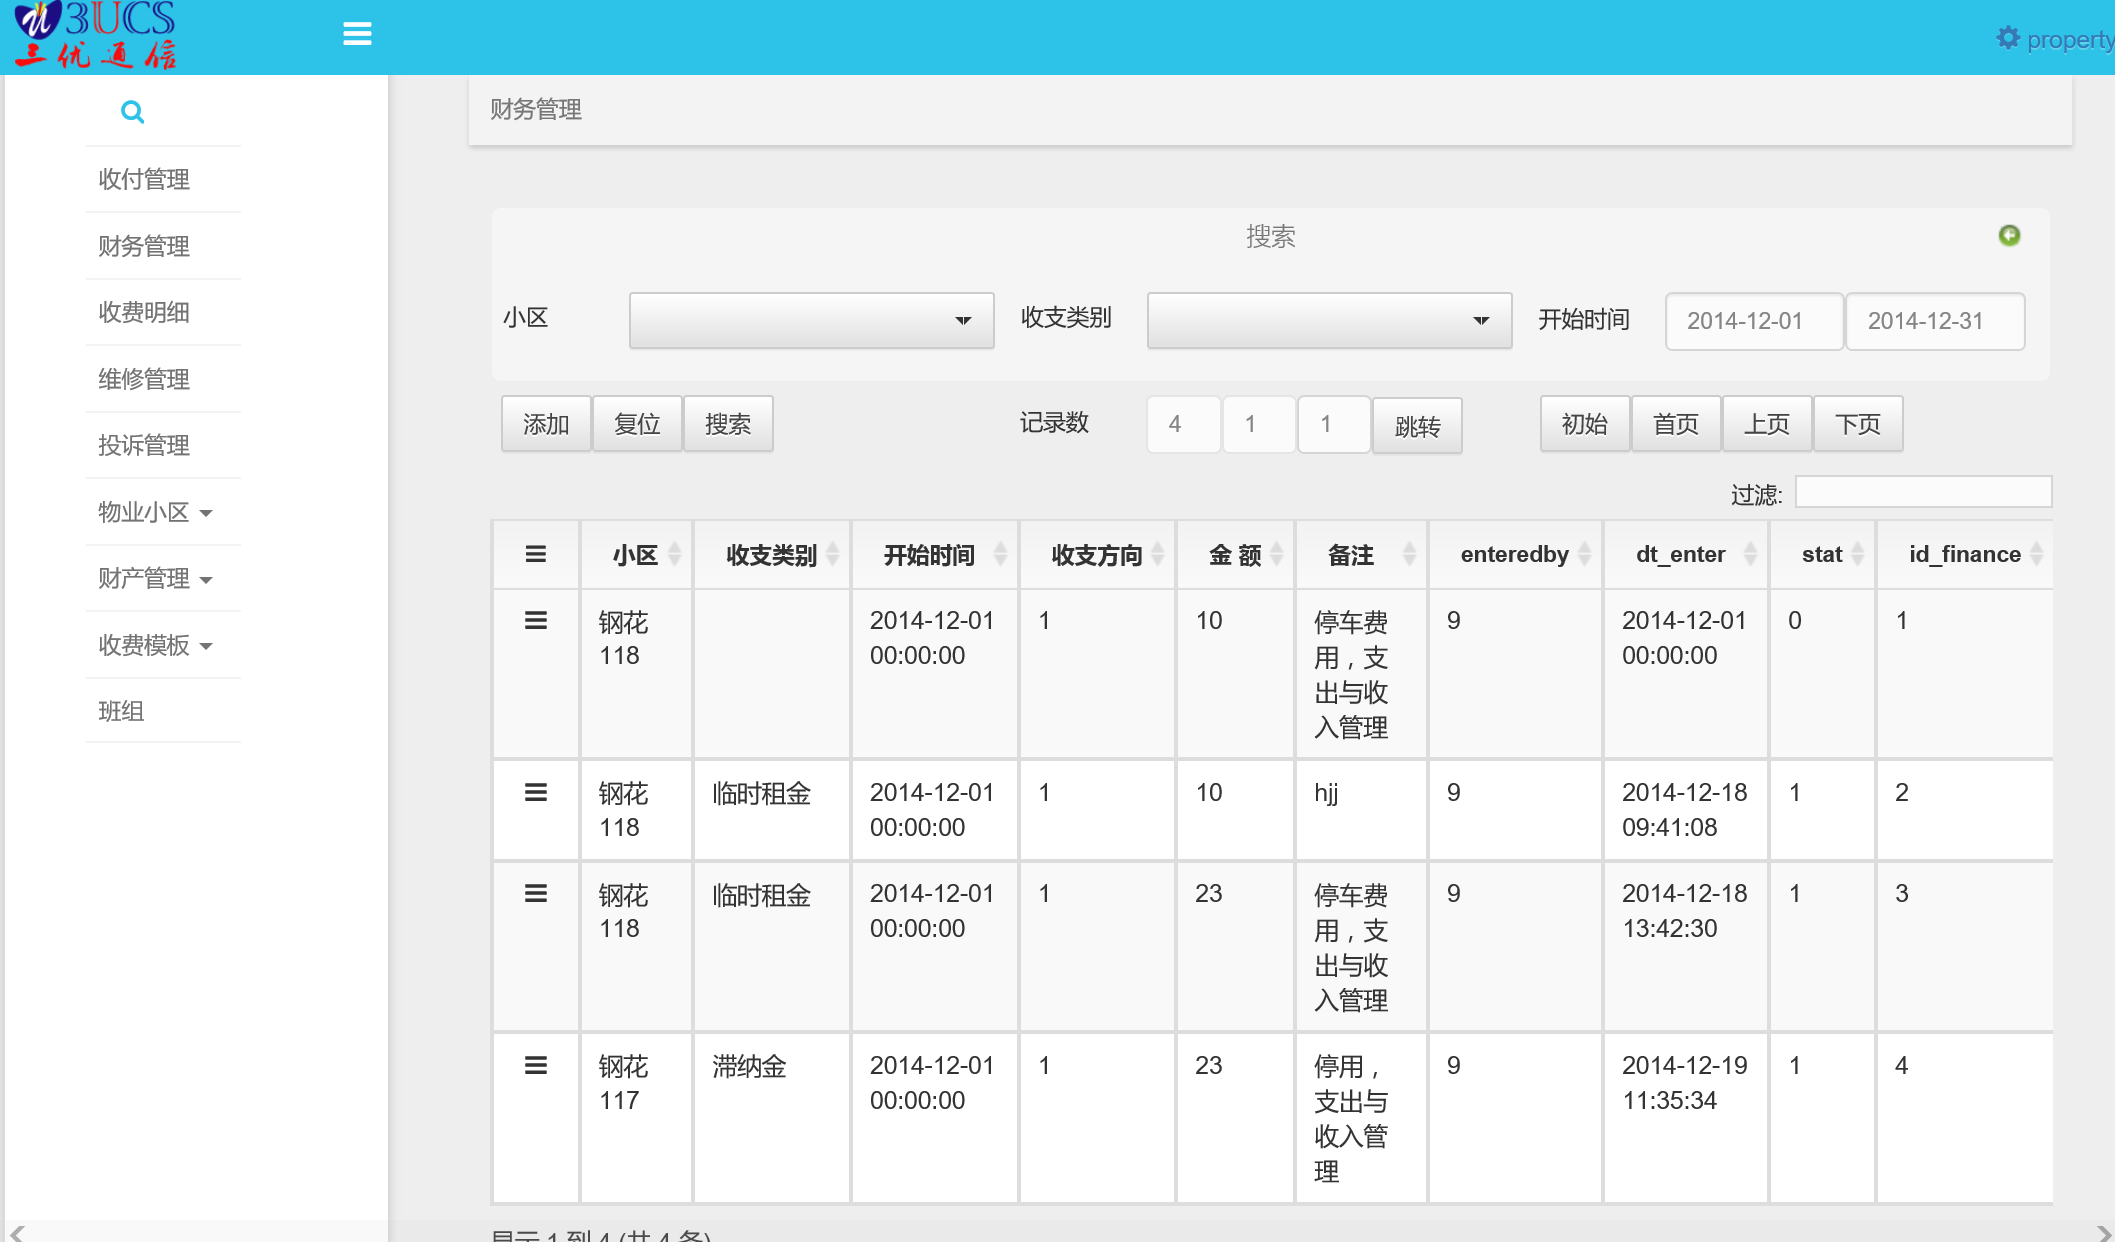Screen dimensions: 2115x1242
Task: Click the hamburger menu icon in header
Action: 357,34
